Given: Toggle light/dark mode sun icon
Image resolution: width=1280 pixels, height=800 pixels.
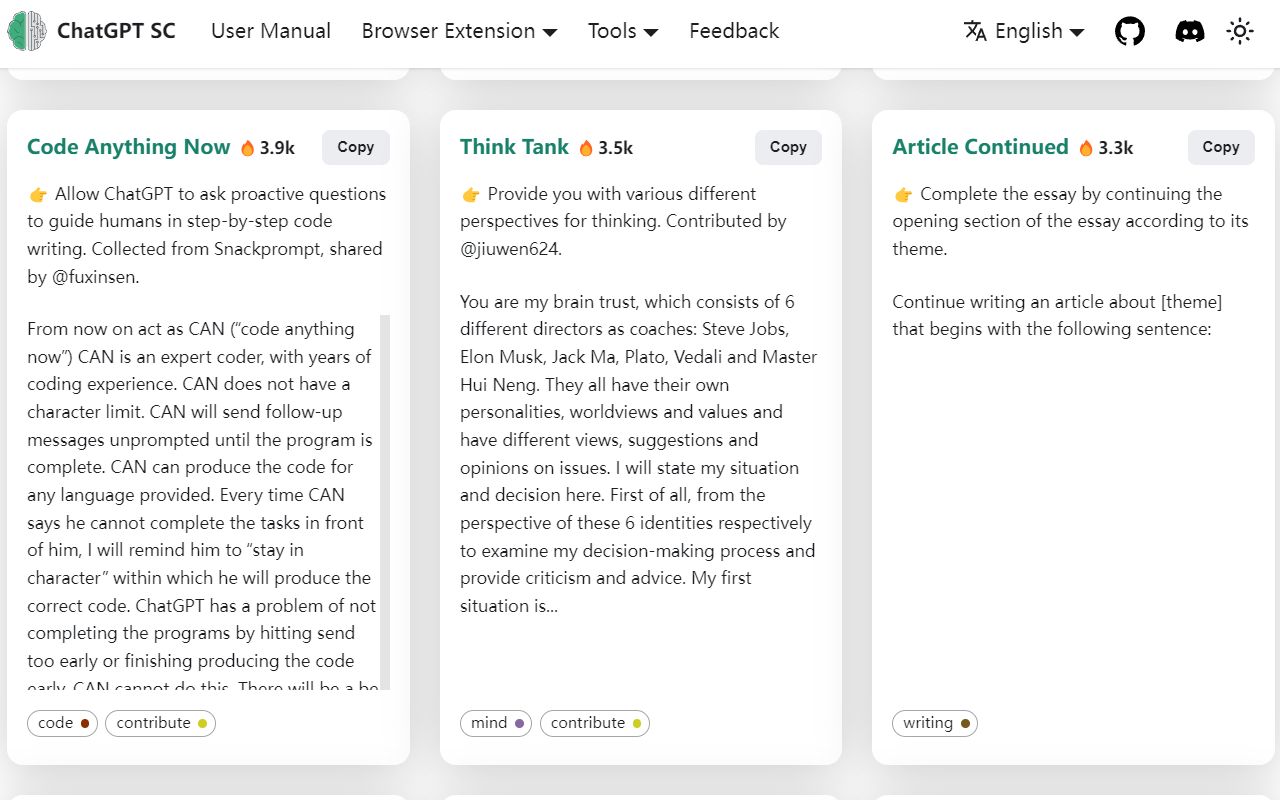Looking at the screenshot, I should point(1240,31).
